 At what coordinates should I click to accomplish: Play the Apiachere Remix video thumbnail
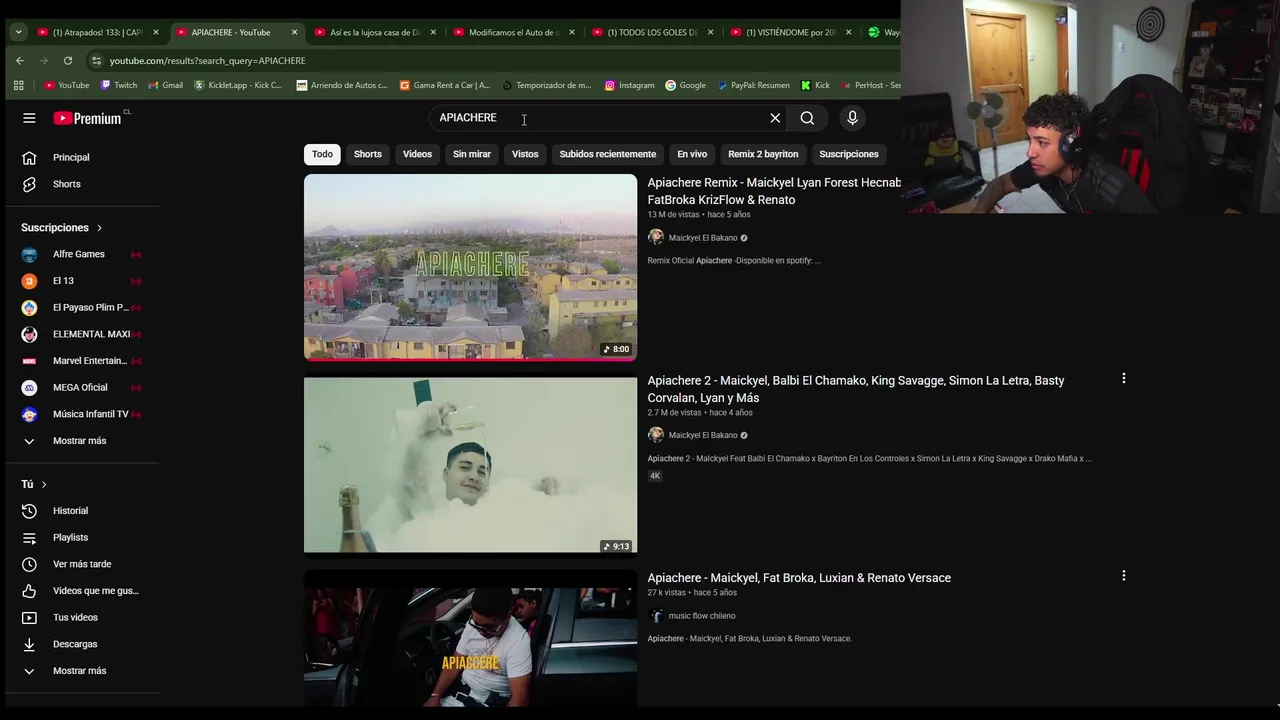pyautogui.click(x=470, y=267)
